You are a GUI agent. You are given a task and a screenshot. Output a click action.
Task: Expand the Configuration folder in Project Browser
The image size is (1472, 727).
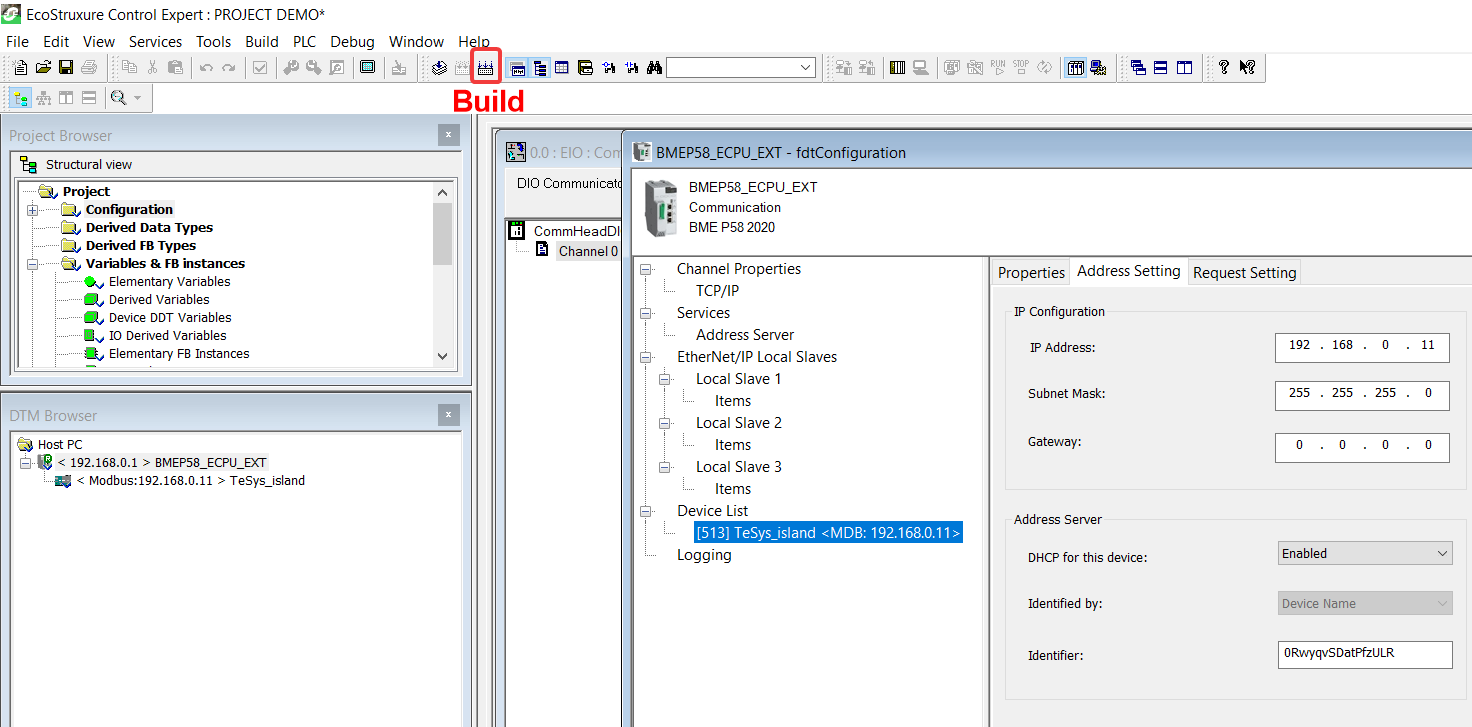[x=32, y=210]
